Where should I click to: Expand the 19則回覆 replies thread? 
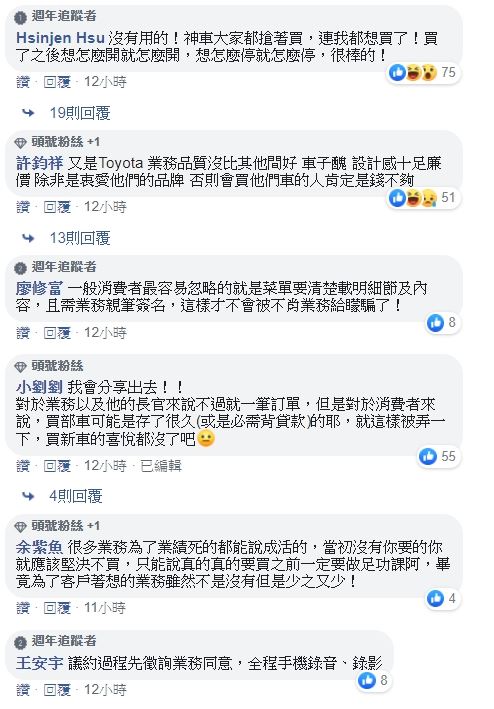(x=80, y=113)
